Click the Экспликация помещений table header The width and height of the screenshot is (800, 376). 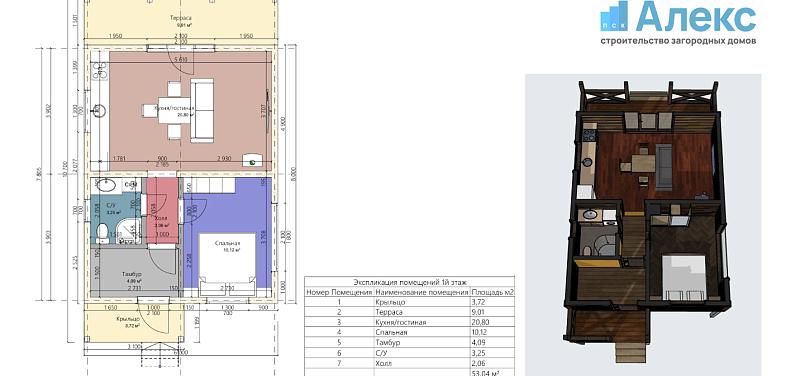409,282
